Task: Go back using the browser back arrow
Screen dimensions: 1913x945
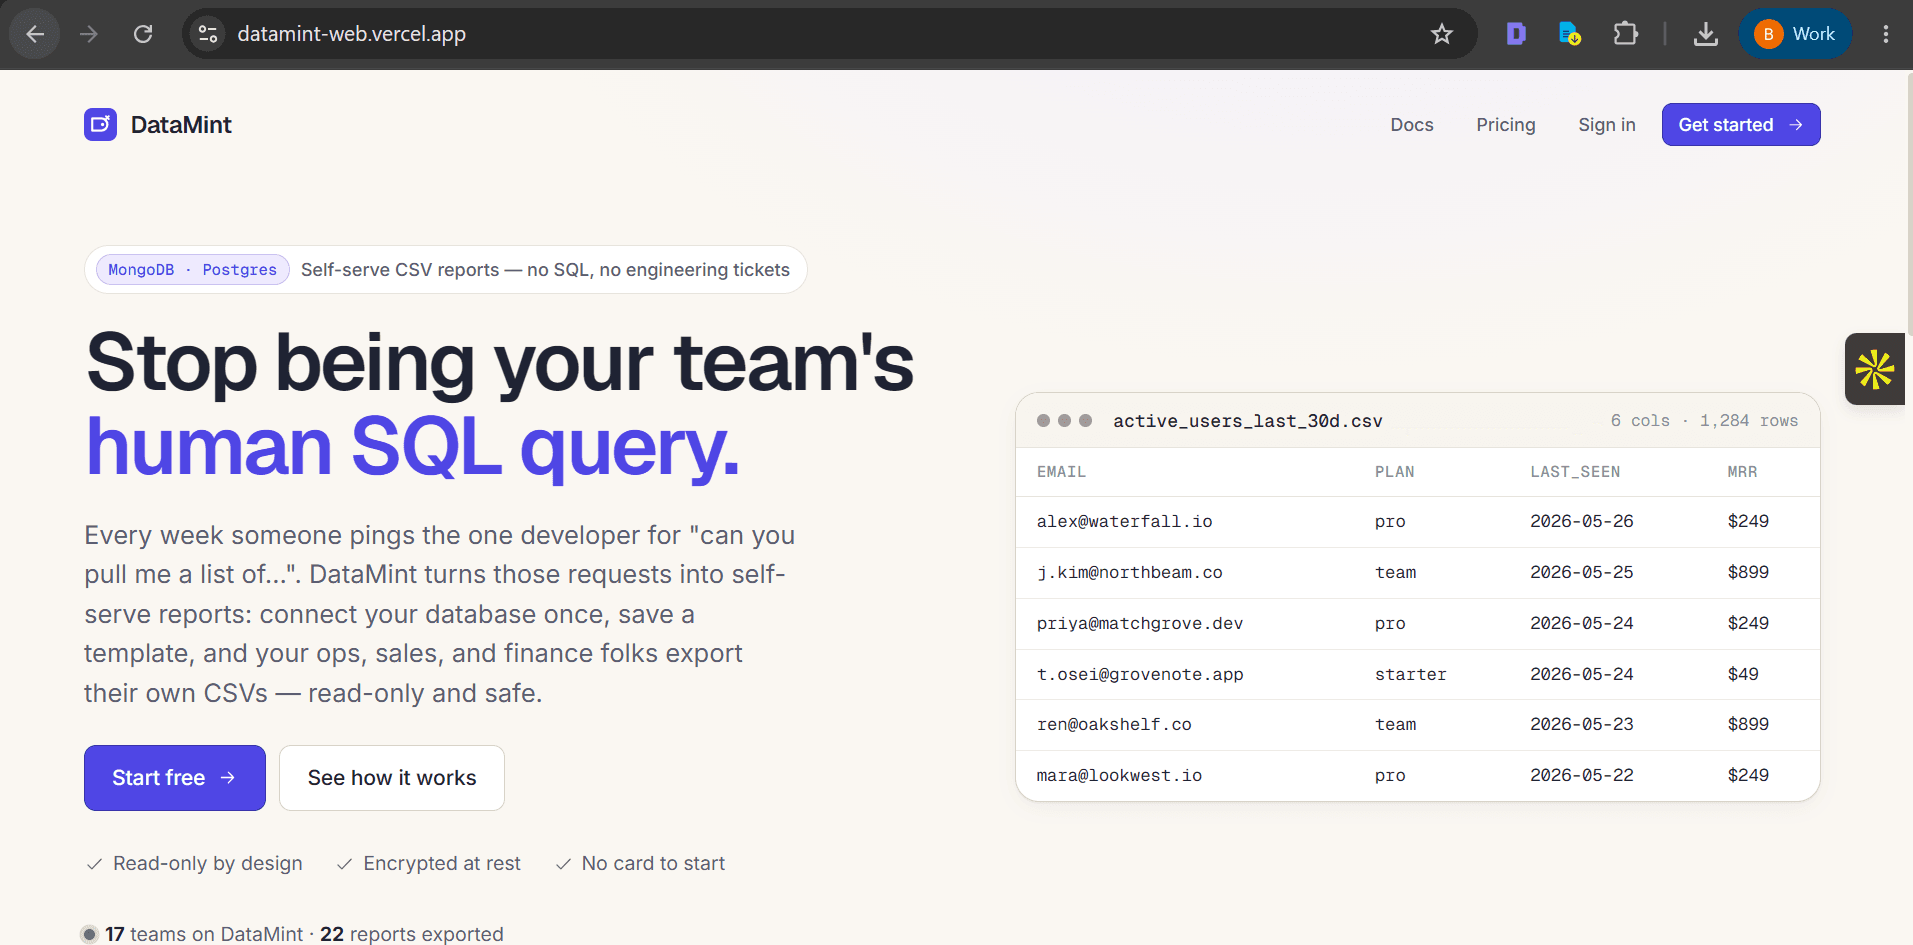Action: click(35, 34)
